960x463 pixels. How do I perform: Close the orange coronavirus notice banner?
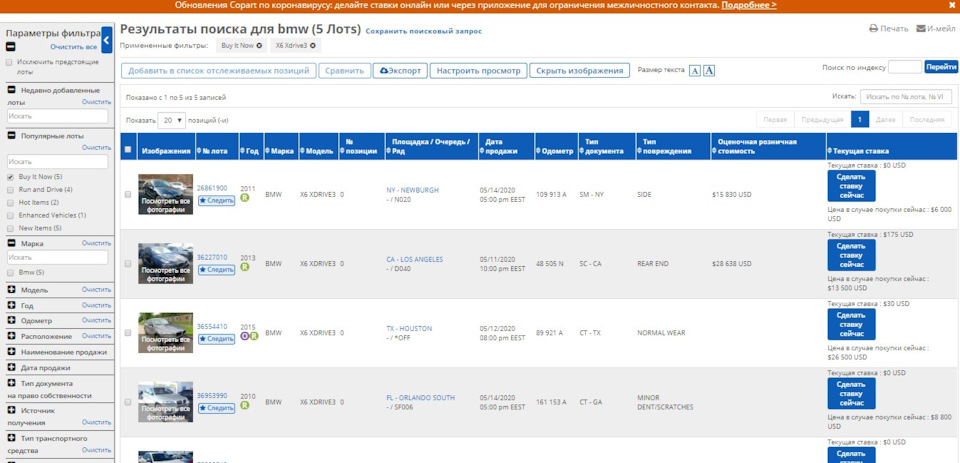(x=954, y=5)
